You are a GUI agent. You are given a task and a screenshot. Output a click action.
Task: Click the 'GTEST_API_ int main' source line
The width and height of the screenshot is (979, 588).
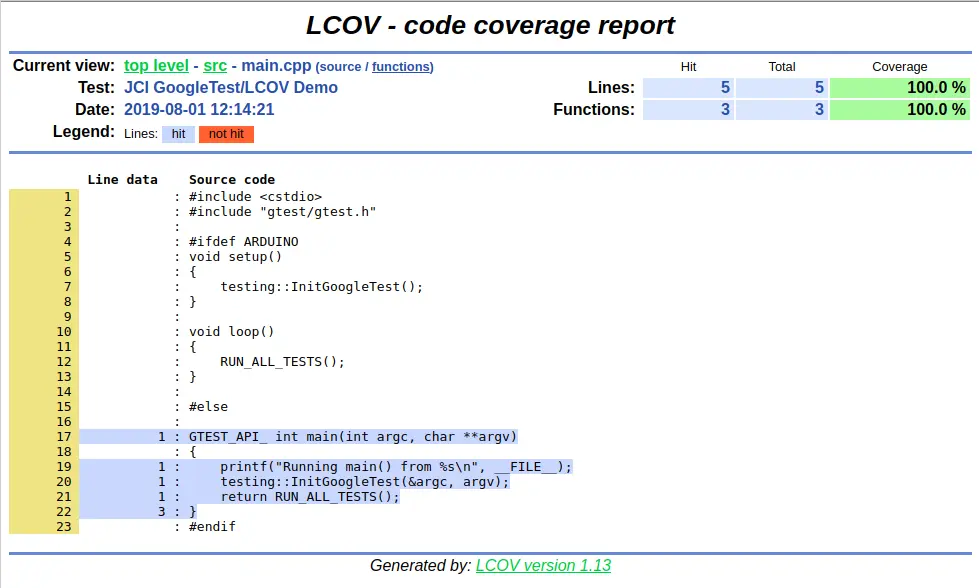point(353,436)
